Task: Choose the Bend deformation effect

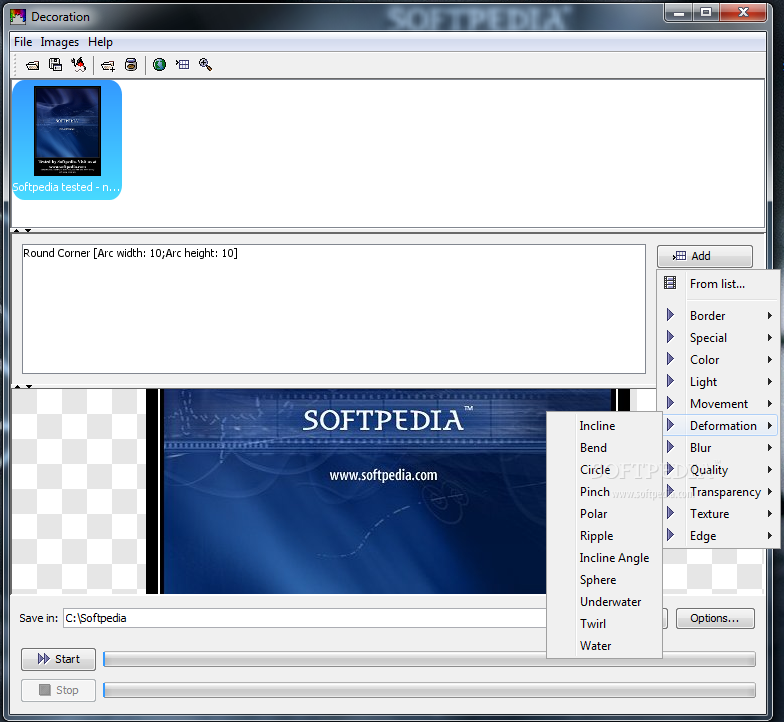Action: tap(604, 448)
